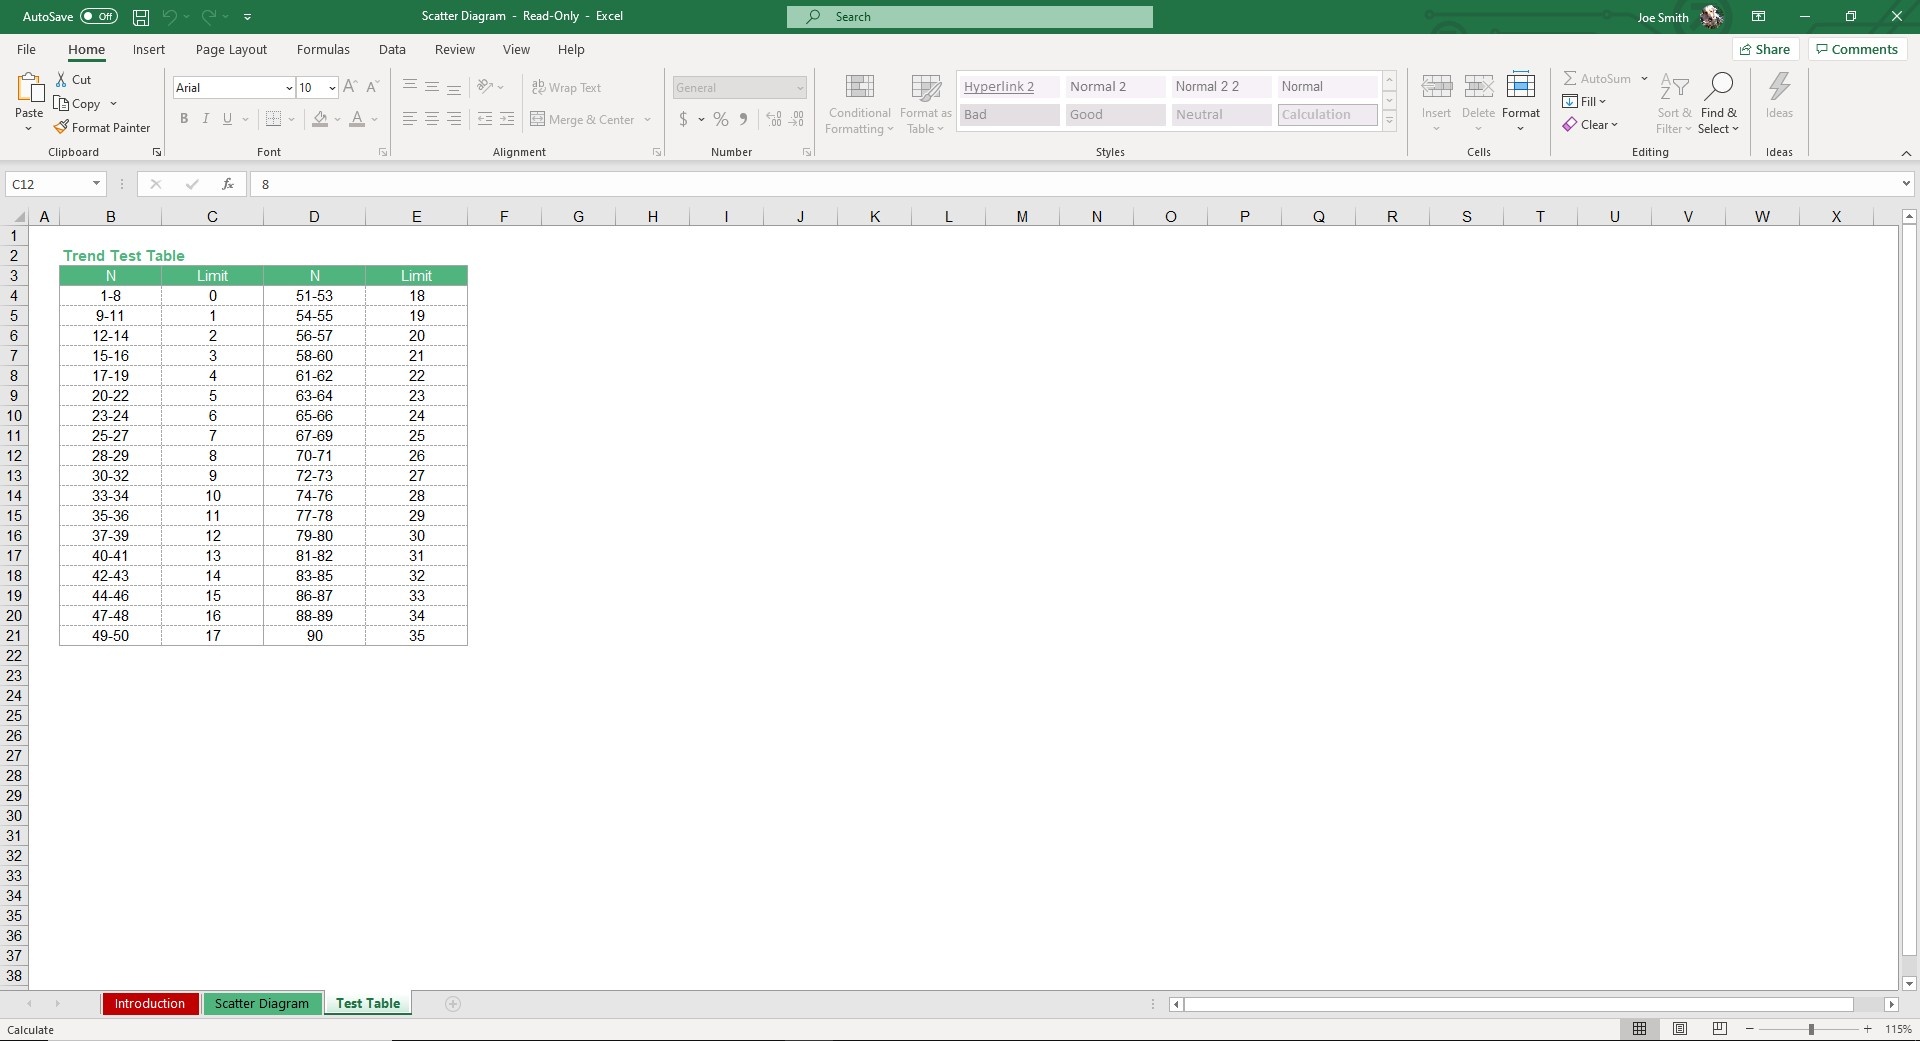The height and width of the screenshot is (1041, 1920).
Task: Select the Introduction sheet tab
Action: [x=150, y=1004]
